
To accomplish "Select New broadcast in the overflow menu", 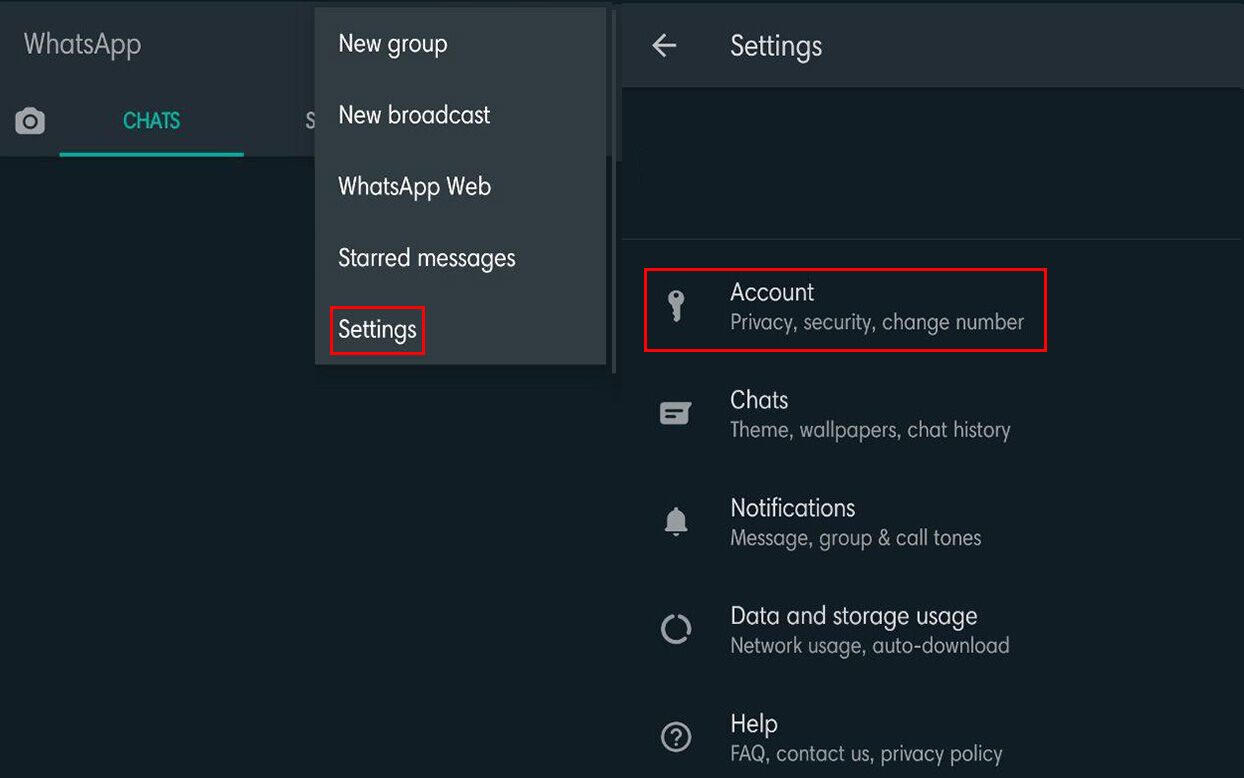I will point(414,115).
